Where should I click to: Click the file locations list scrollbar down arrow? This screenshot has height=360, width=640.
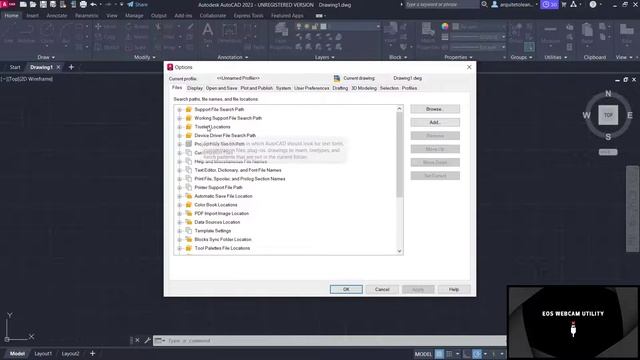coord(400,251)
